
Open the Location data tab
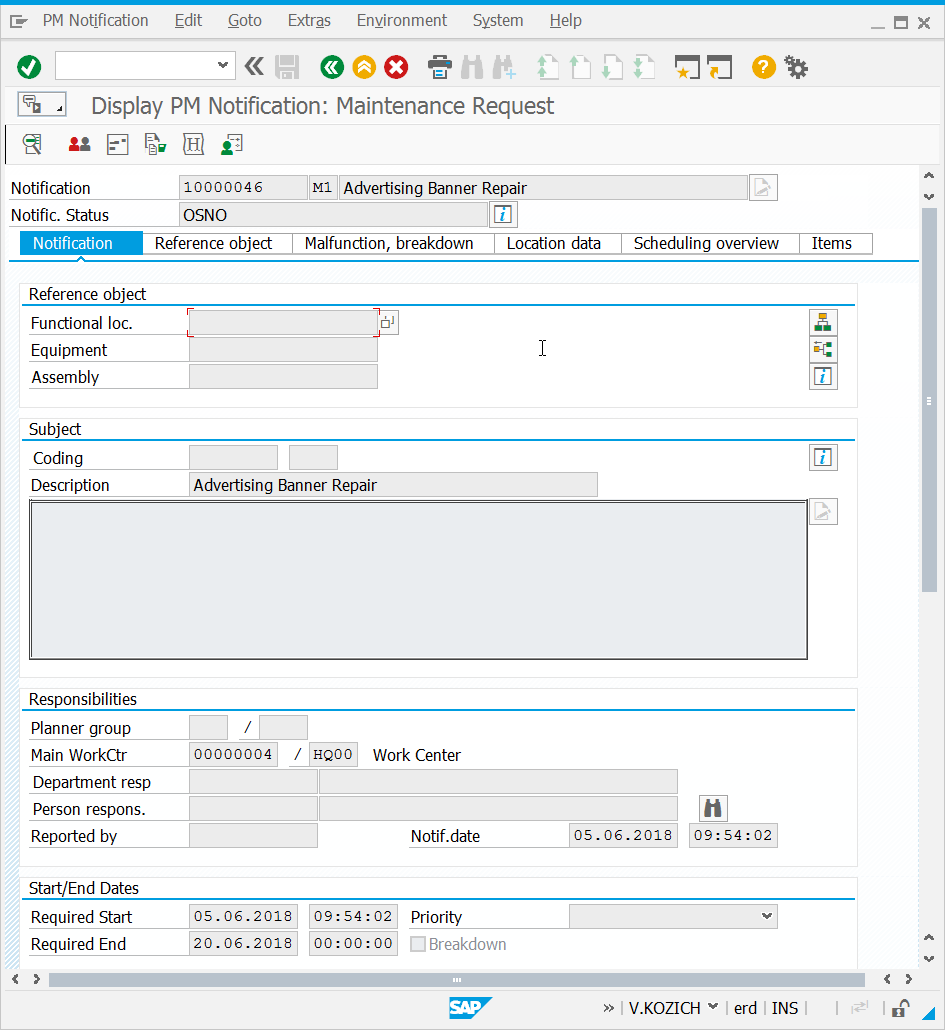(x=554, y=243)
